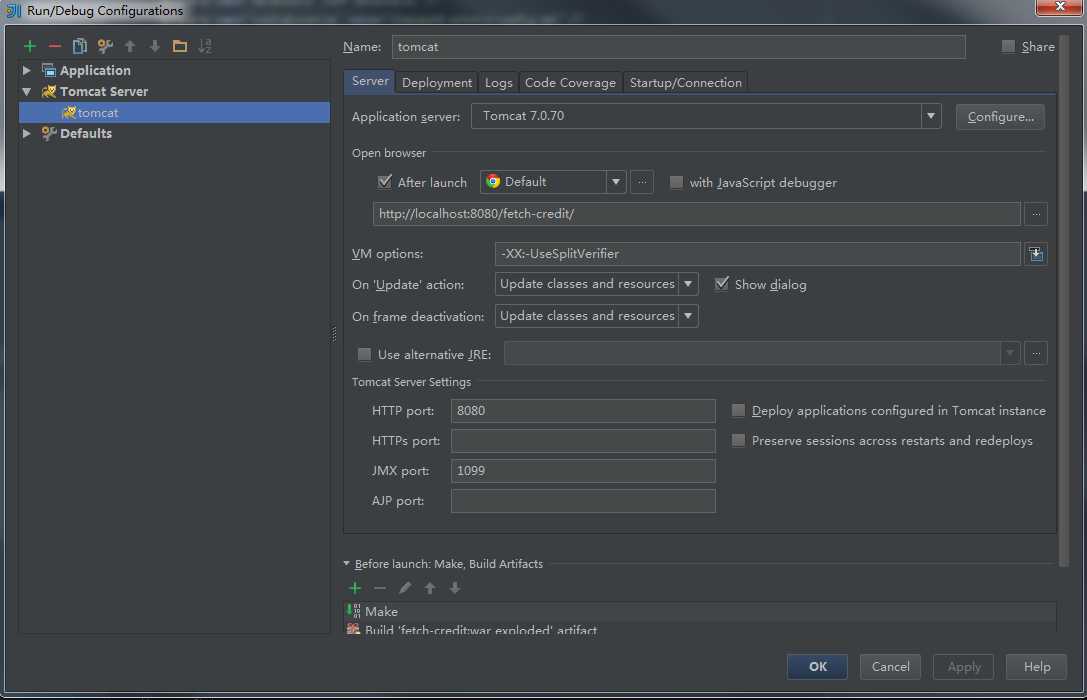Screen dimensions: 1087x700
Task: Click the sort configurations alphabetically icon
Action: click(x=205, y=46)
